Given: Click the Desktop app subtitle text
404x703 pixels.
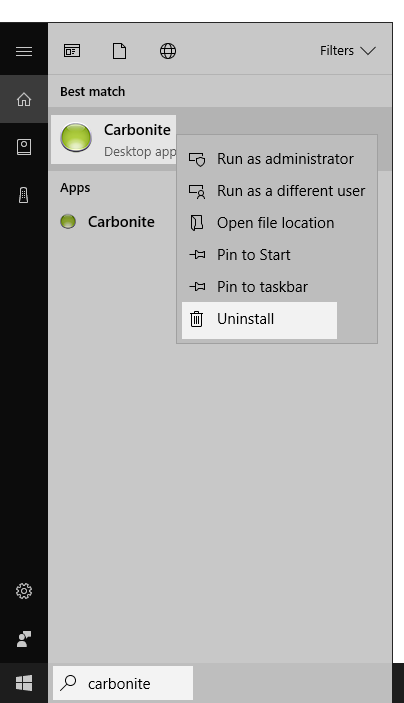Looking at the screenshot, I should [140, 152].
